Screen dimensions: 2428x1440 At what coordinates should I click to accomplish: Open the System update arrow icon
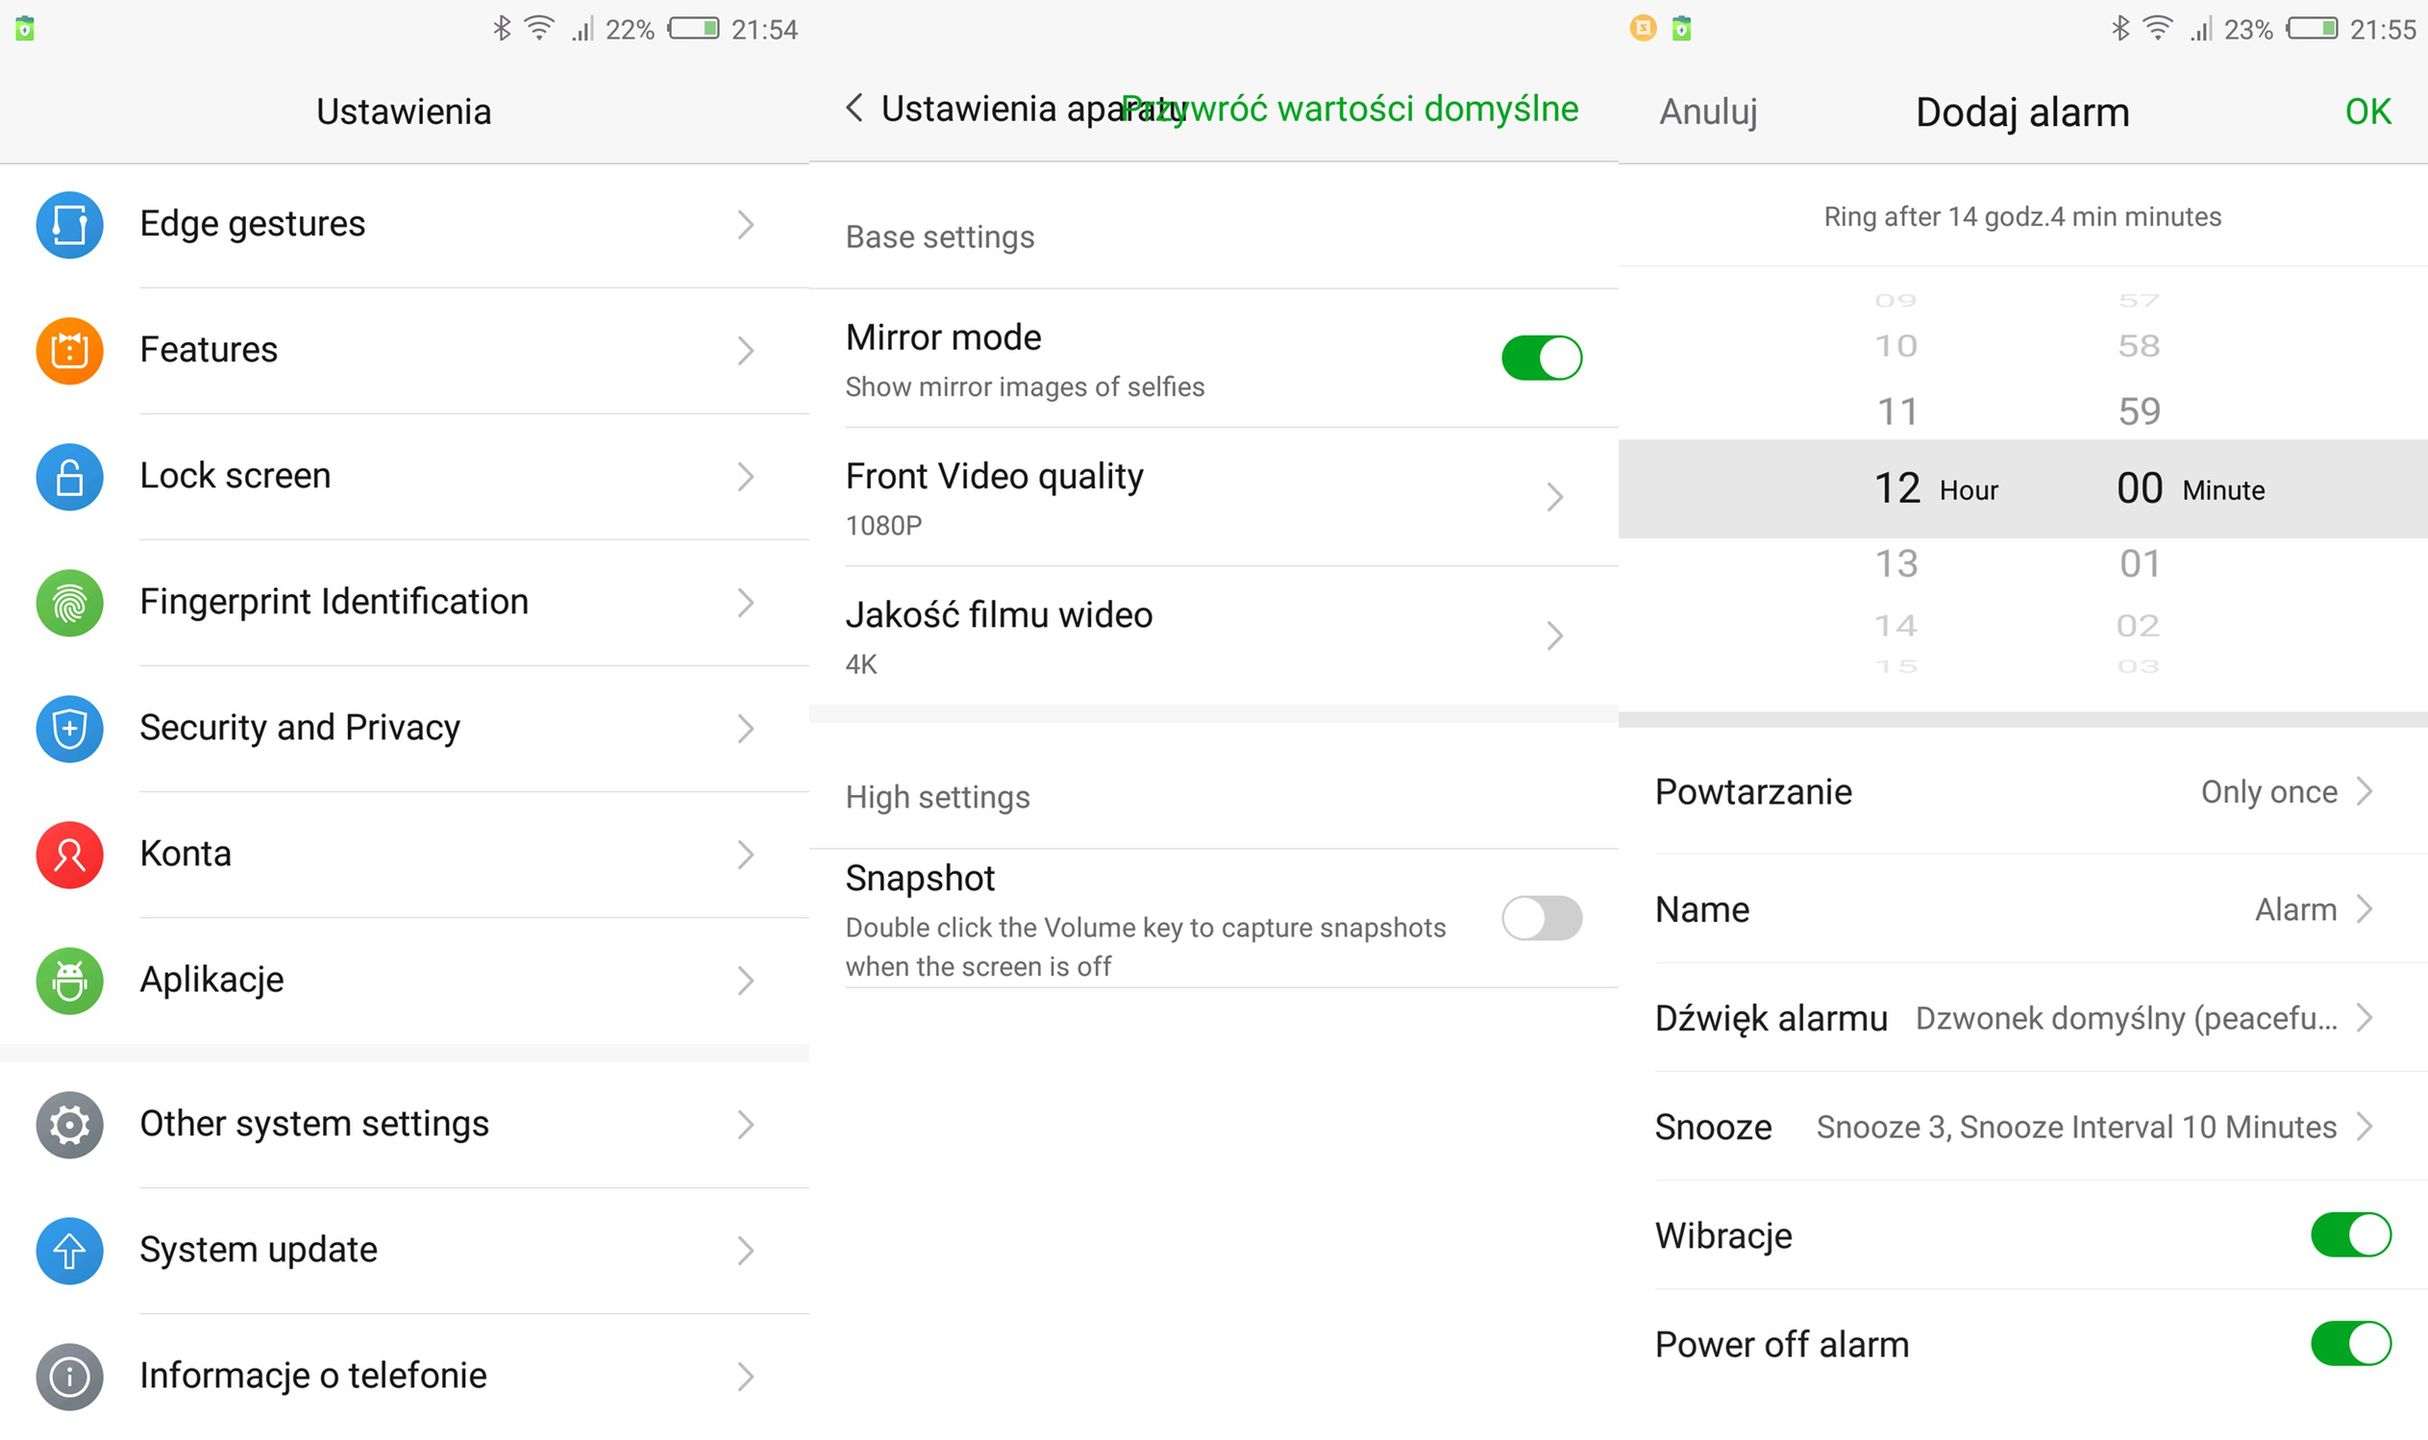pyautogui.click(x=69, y=1250)
